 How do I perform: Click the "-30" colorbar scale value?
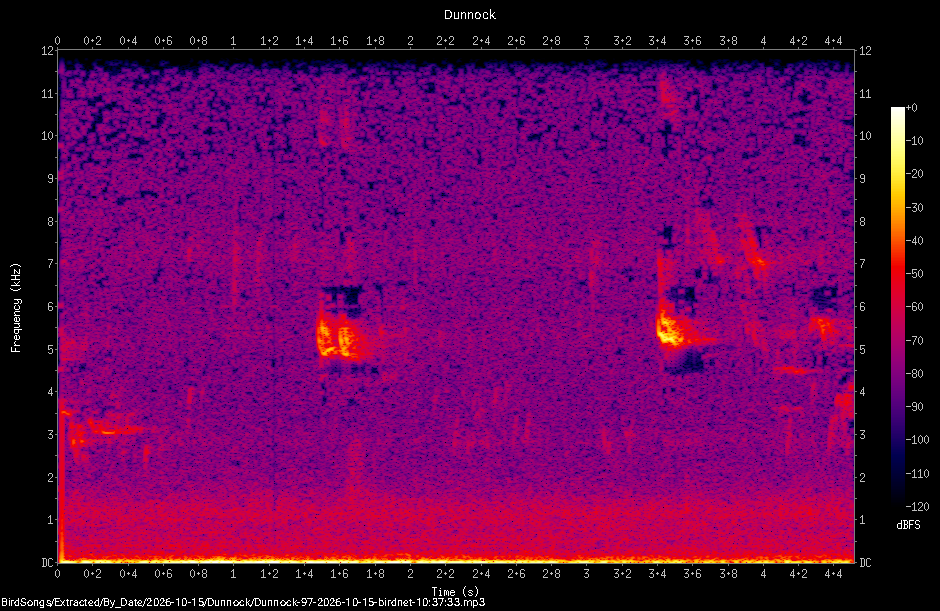click(914, 207)
